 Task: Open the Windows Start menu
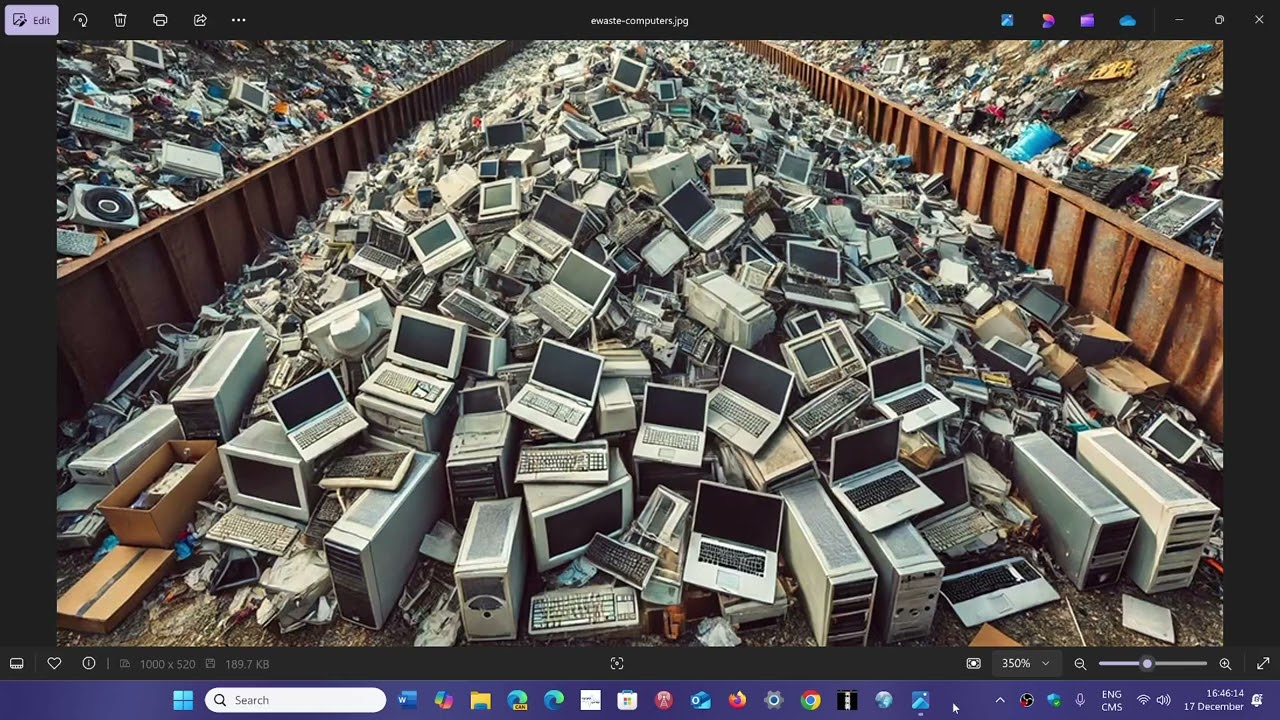(x=183, y=700)
